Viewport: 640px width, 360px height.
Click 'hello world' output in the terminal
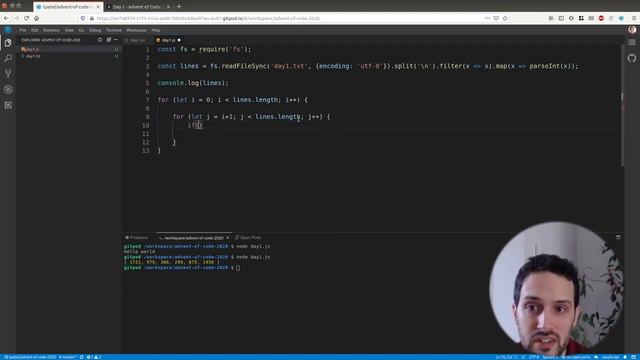[x=139, y=252]
